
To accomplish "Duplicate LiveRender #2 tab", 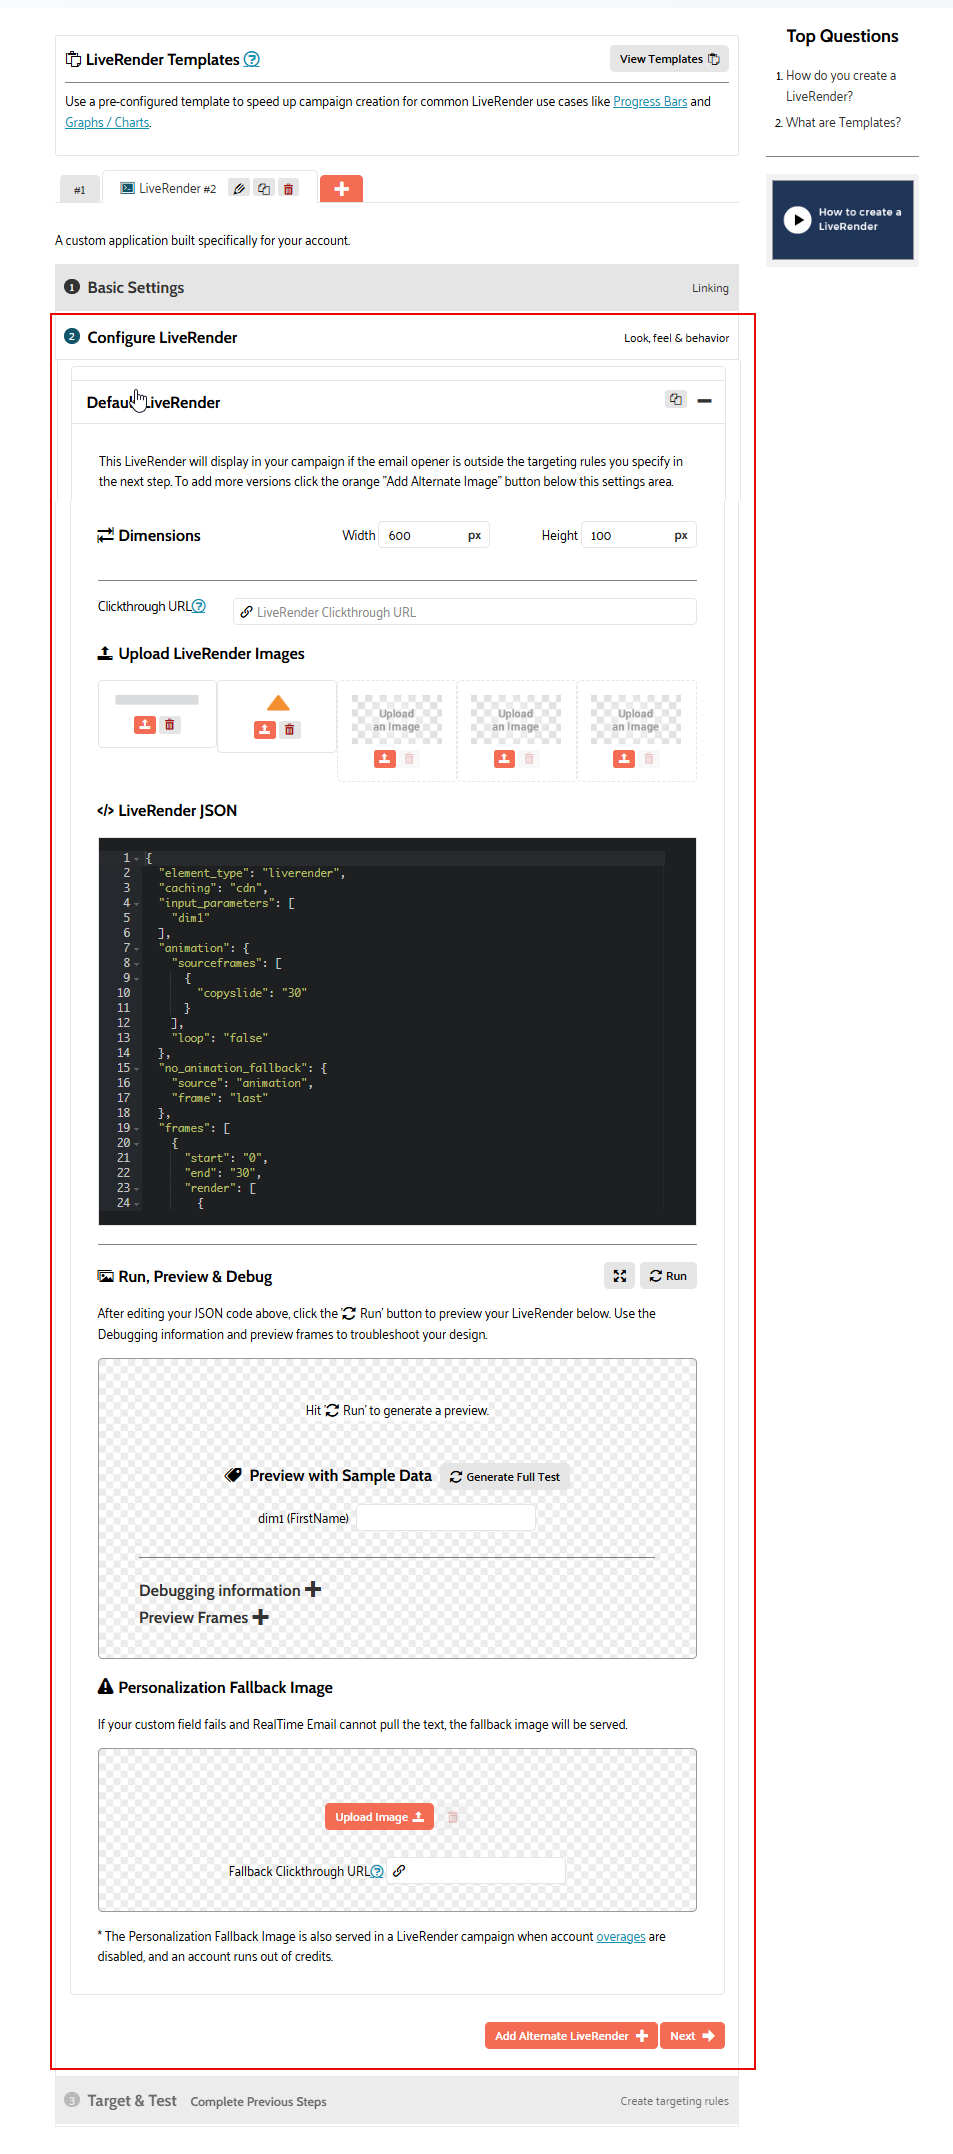I will [264, 189].
